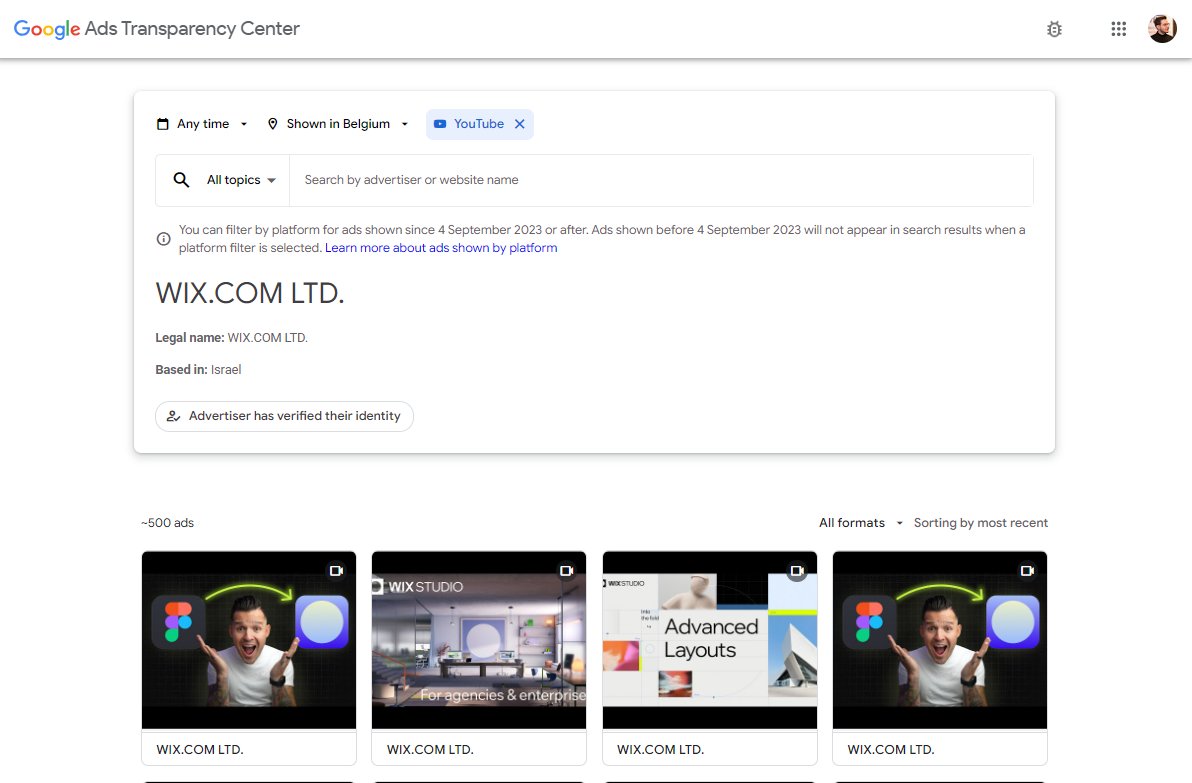Click WIX.COM LTD. label under Advanced Layouts ad

pos(661,750)
